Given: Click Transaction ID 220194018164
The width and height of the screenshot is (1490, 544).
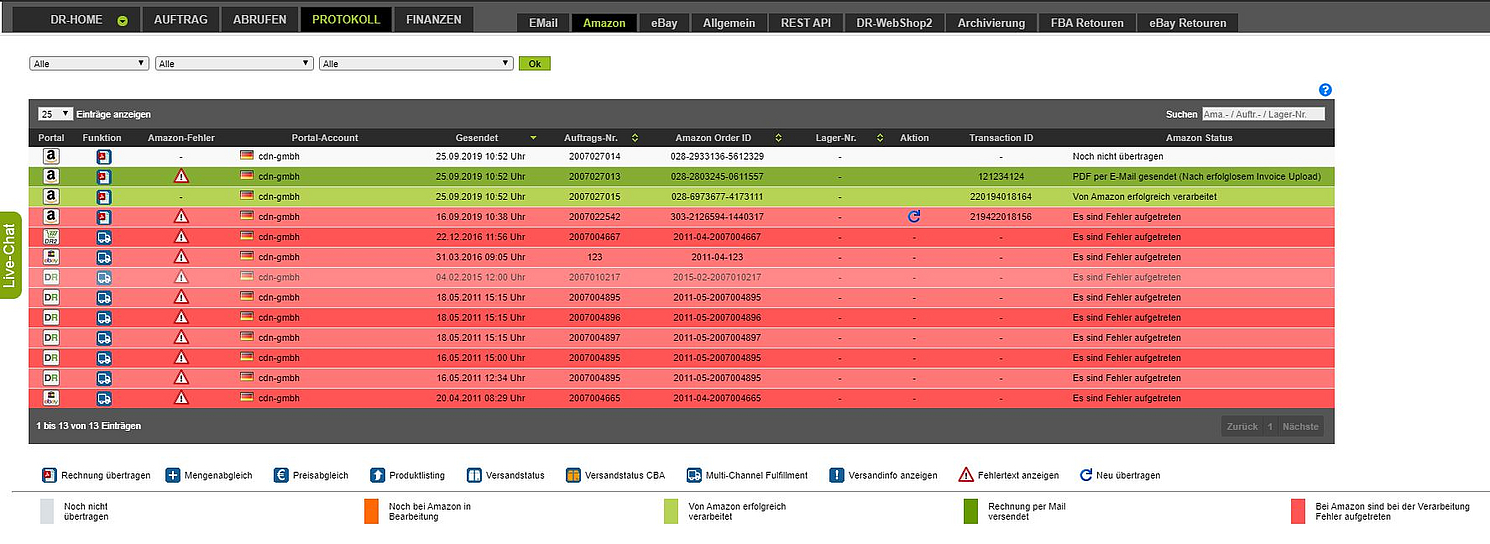Looking at the screenshot, I should pos(1001,196).
